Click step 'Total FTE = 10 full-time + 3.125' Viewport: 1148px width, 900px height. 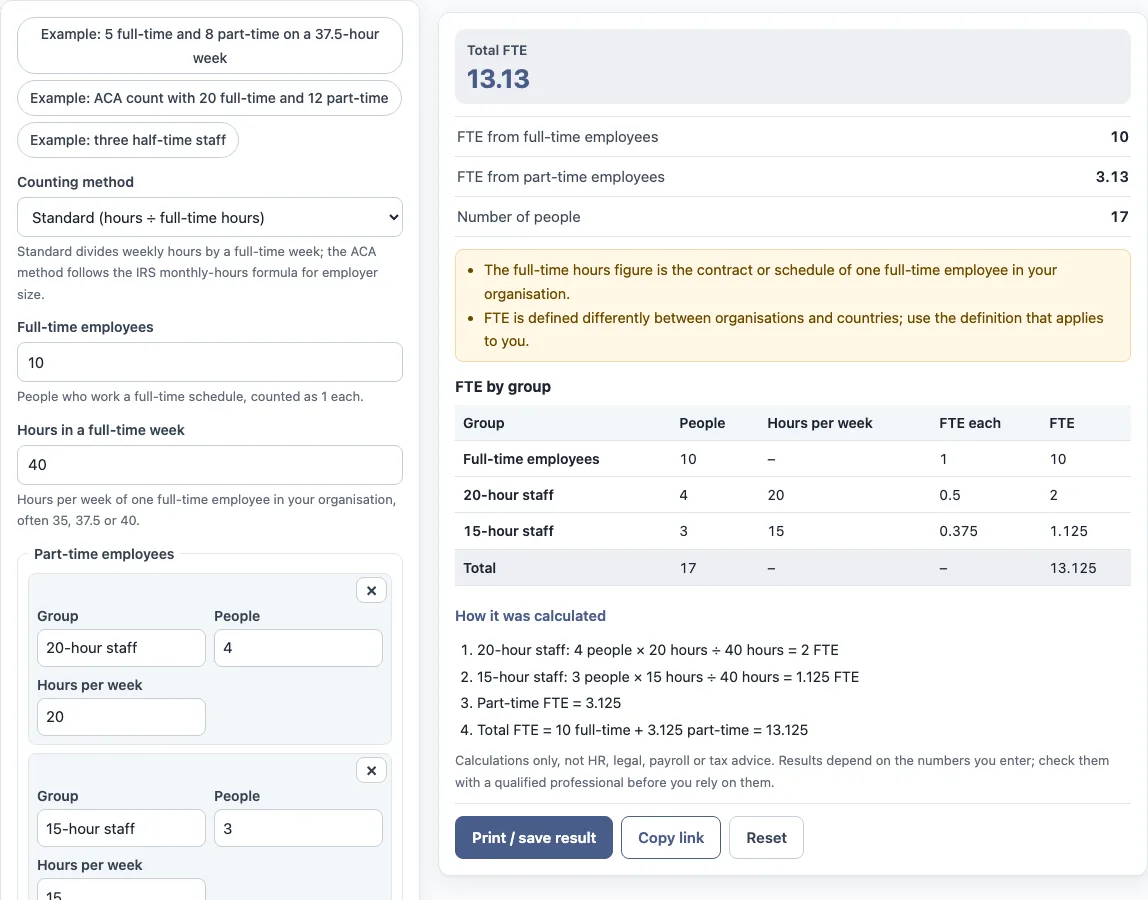point(642,730)
